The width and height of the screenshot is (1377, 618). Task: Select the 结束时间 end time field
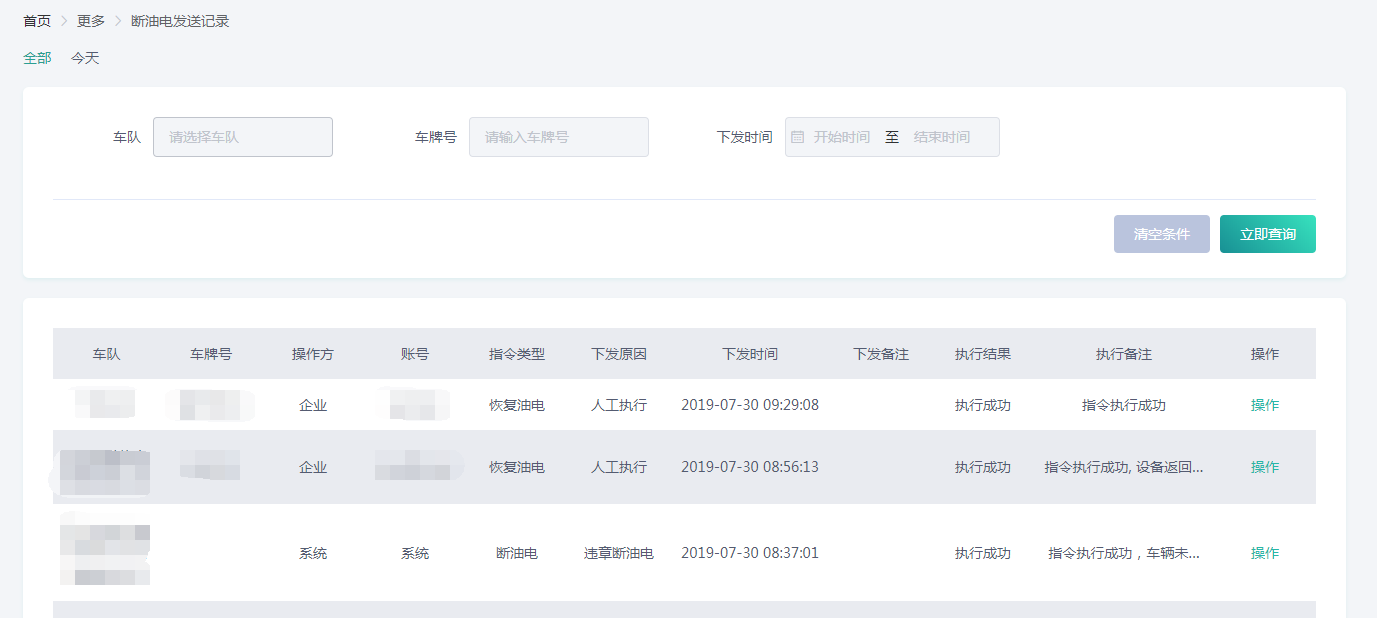[x=942, y=137]
